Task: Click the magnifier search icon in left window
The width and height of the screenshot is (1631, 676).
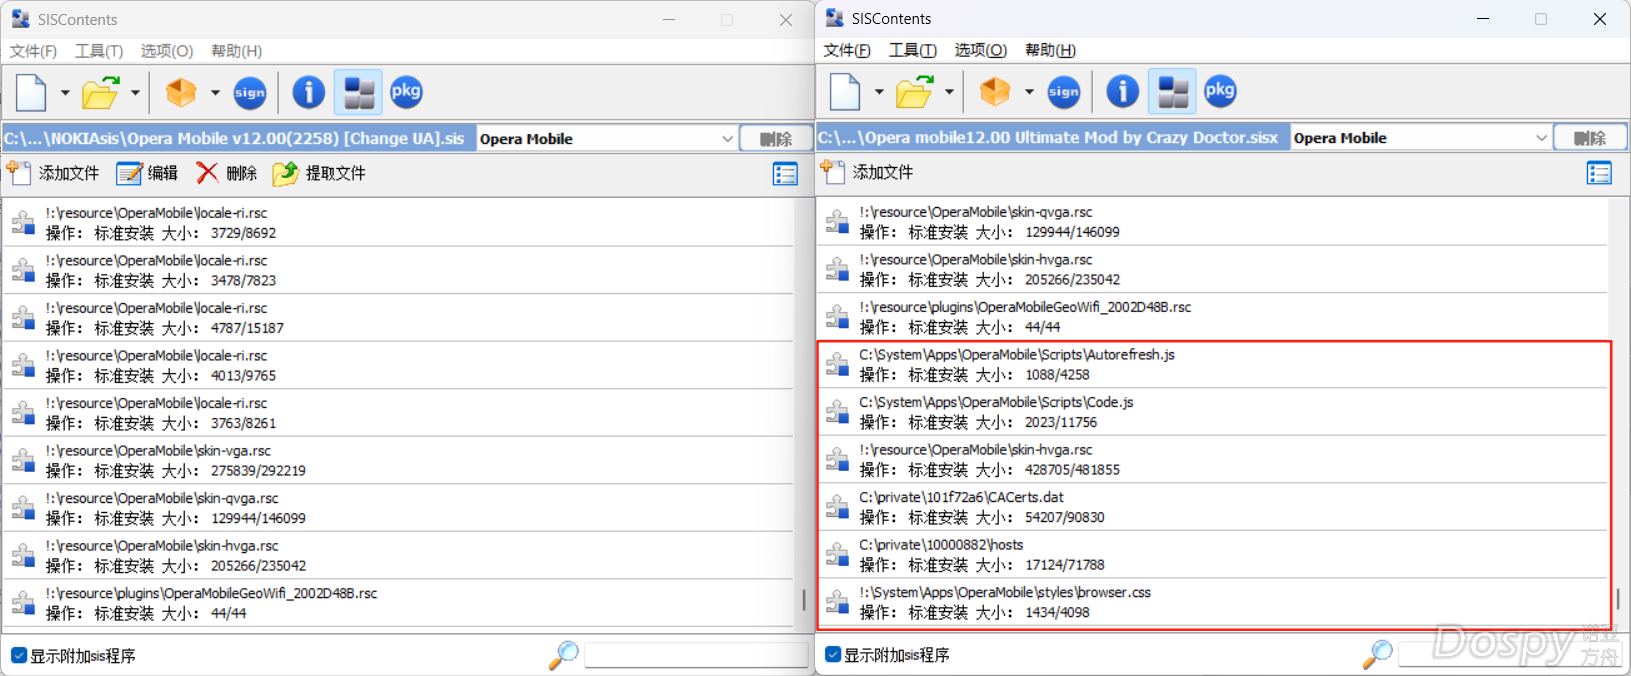Action: (564, 655)
